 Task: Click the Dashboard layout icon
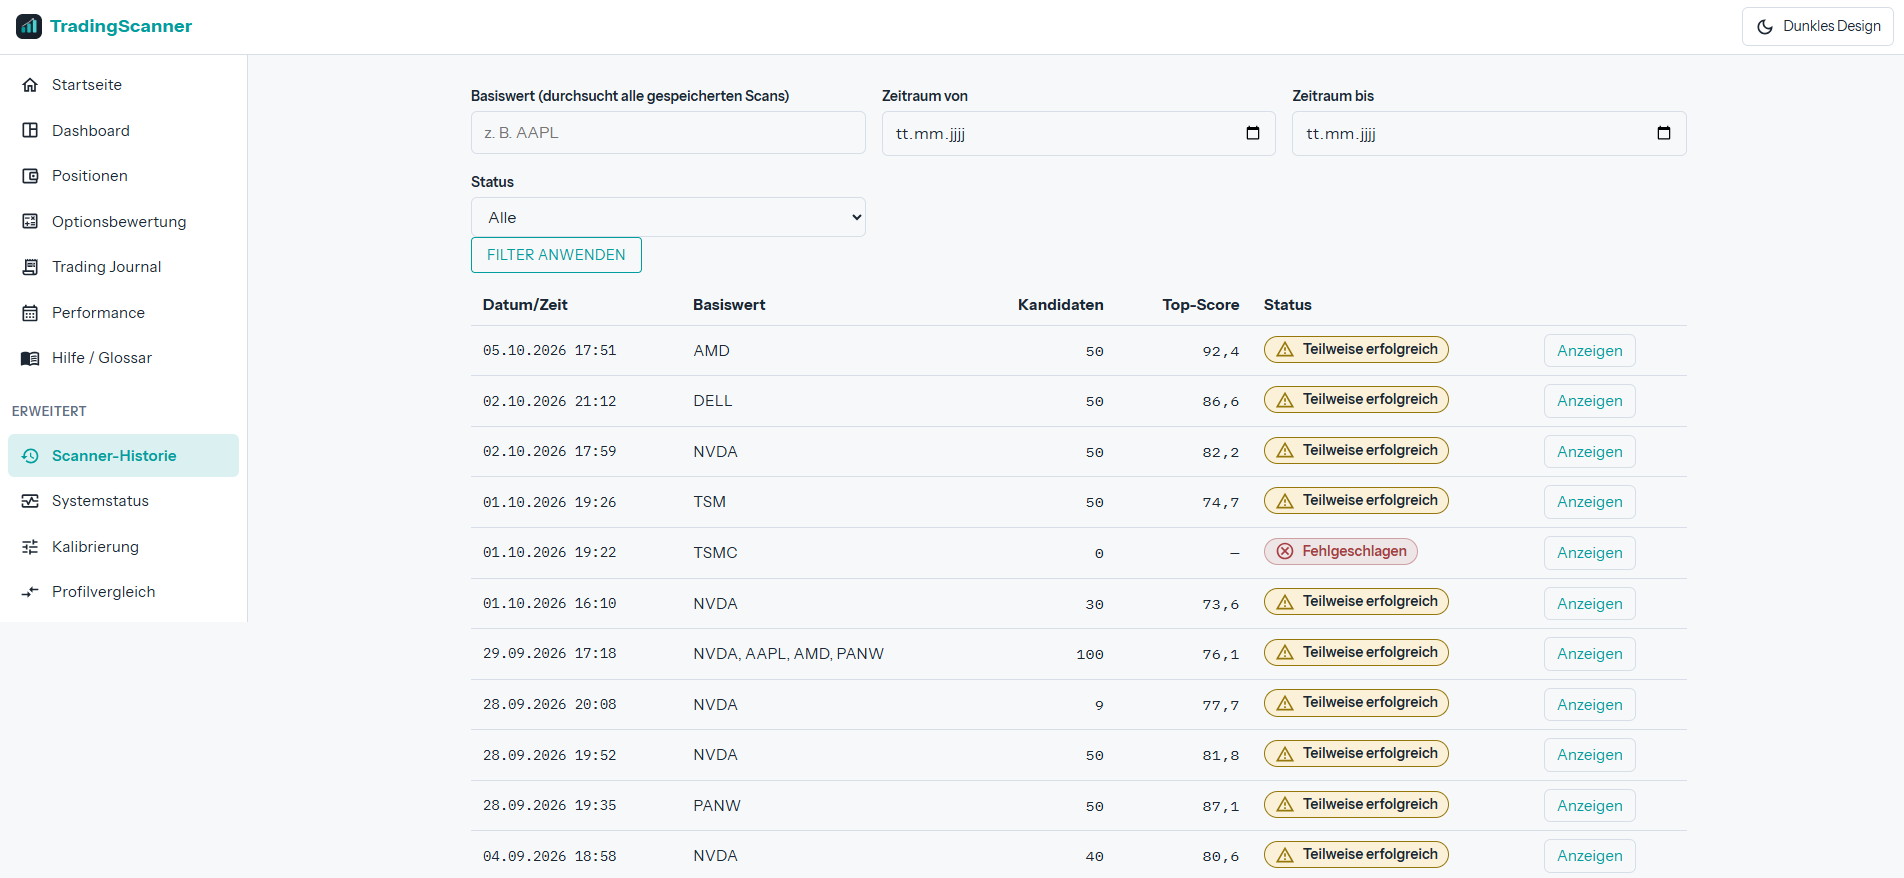(30, 131)
